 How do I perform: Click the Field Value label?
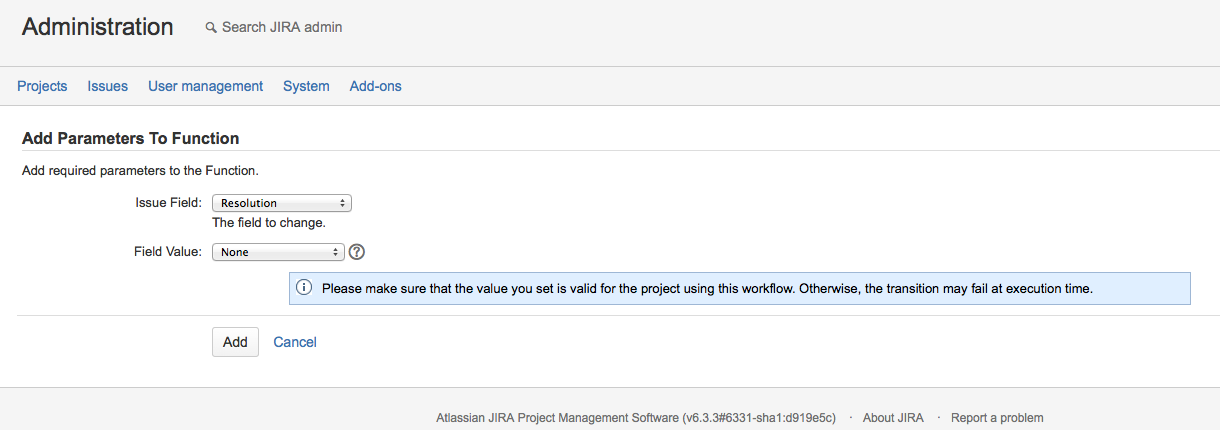click(x=168, y=252)
